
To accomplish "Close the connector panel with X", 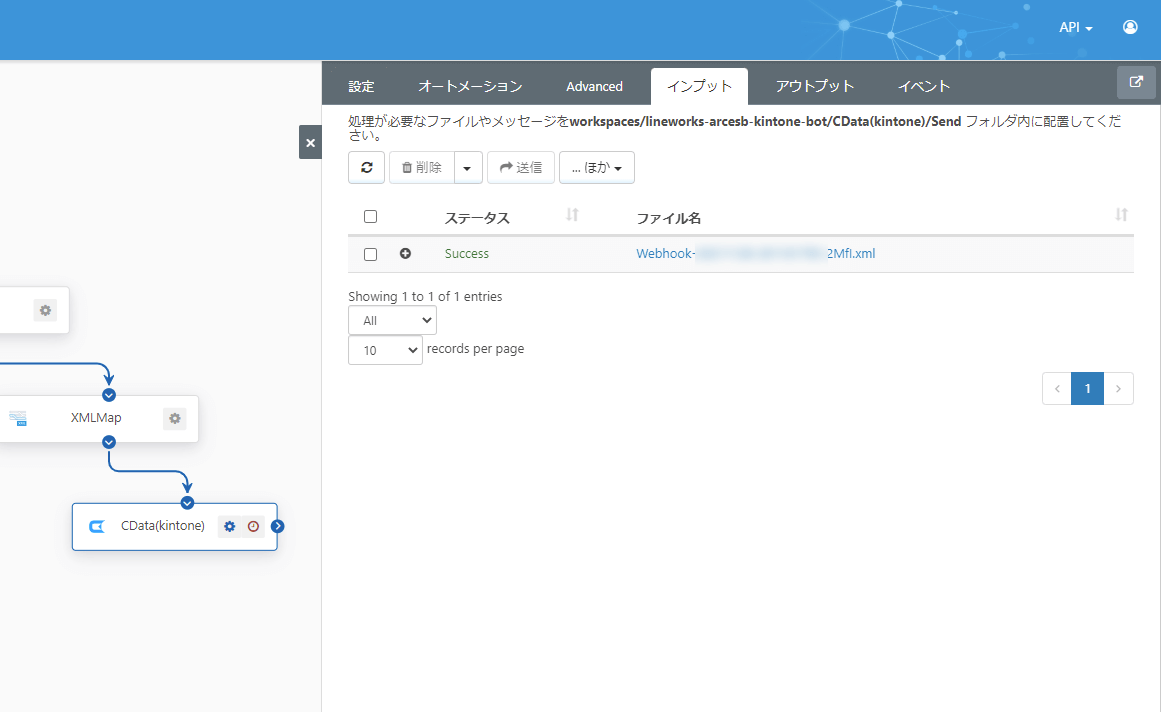I will 310,143.
